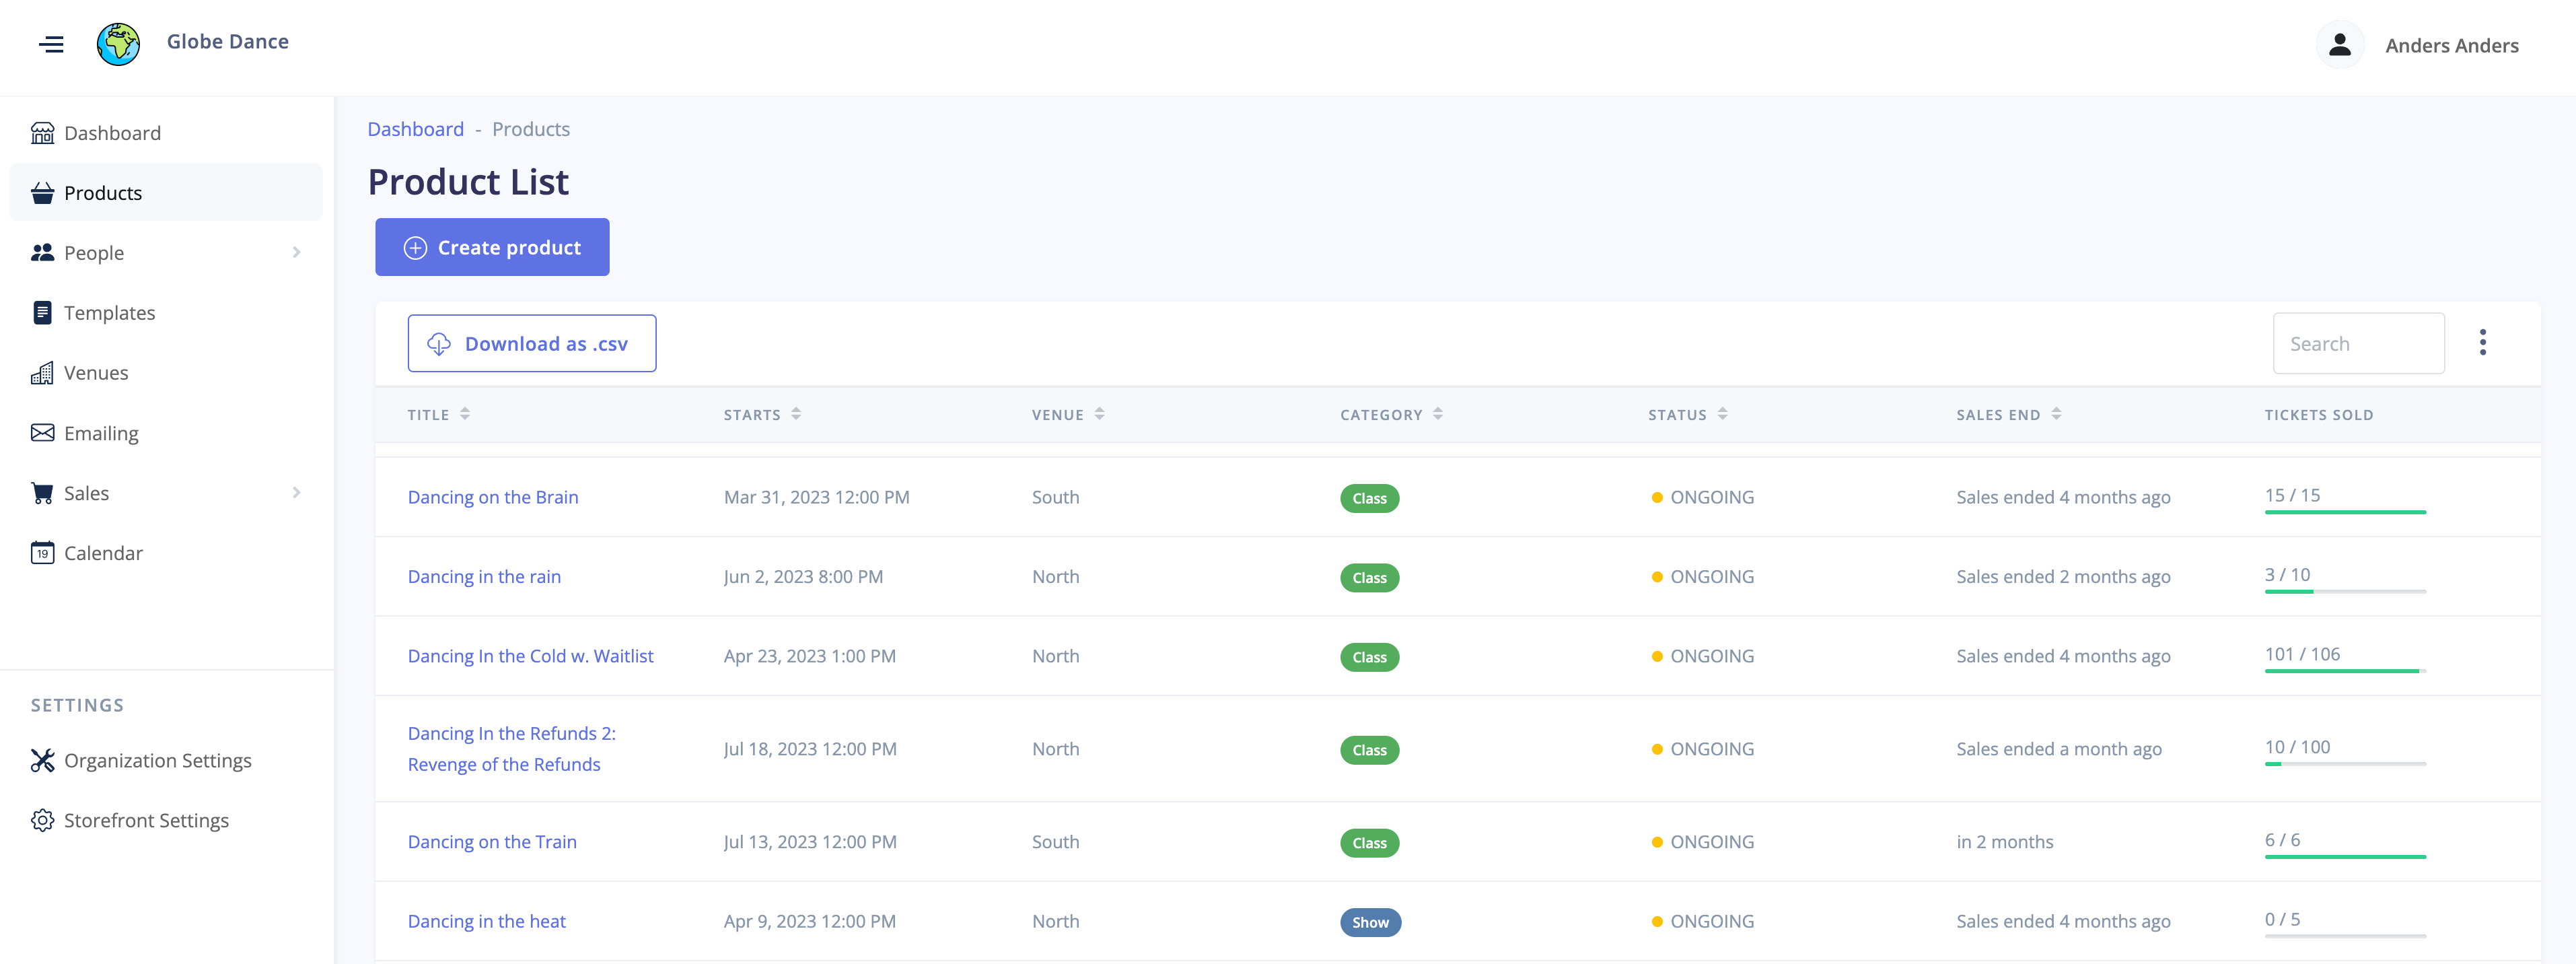Click the Organization Settings tools icon
2576x964 pixels.
(x=42, y=760)
